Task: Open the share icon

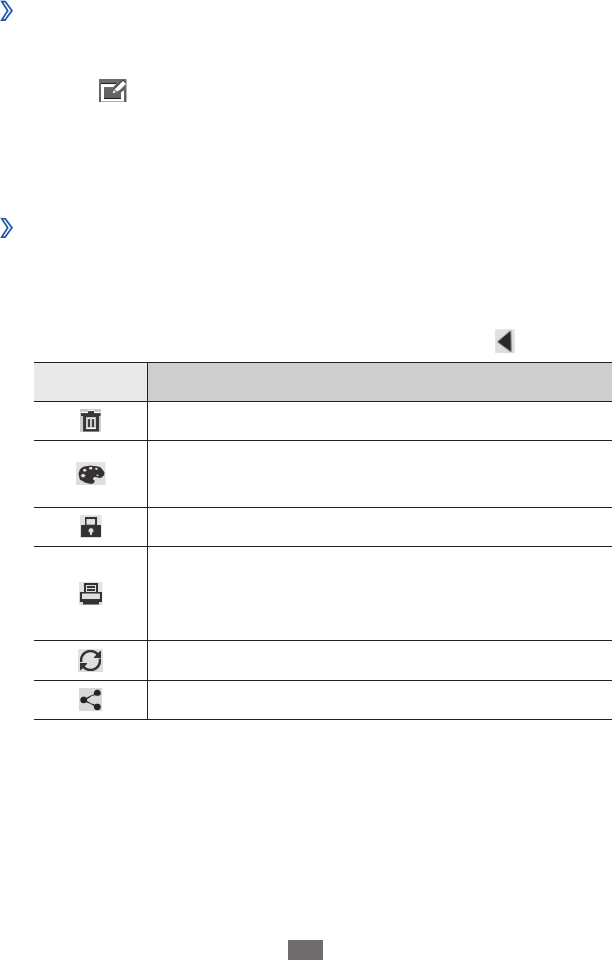Action: [90, 700]
